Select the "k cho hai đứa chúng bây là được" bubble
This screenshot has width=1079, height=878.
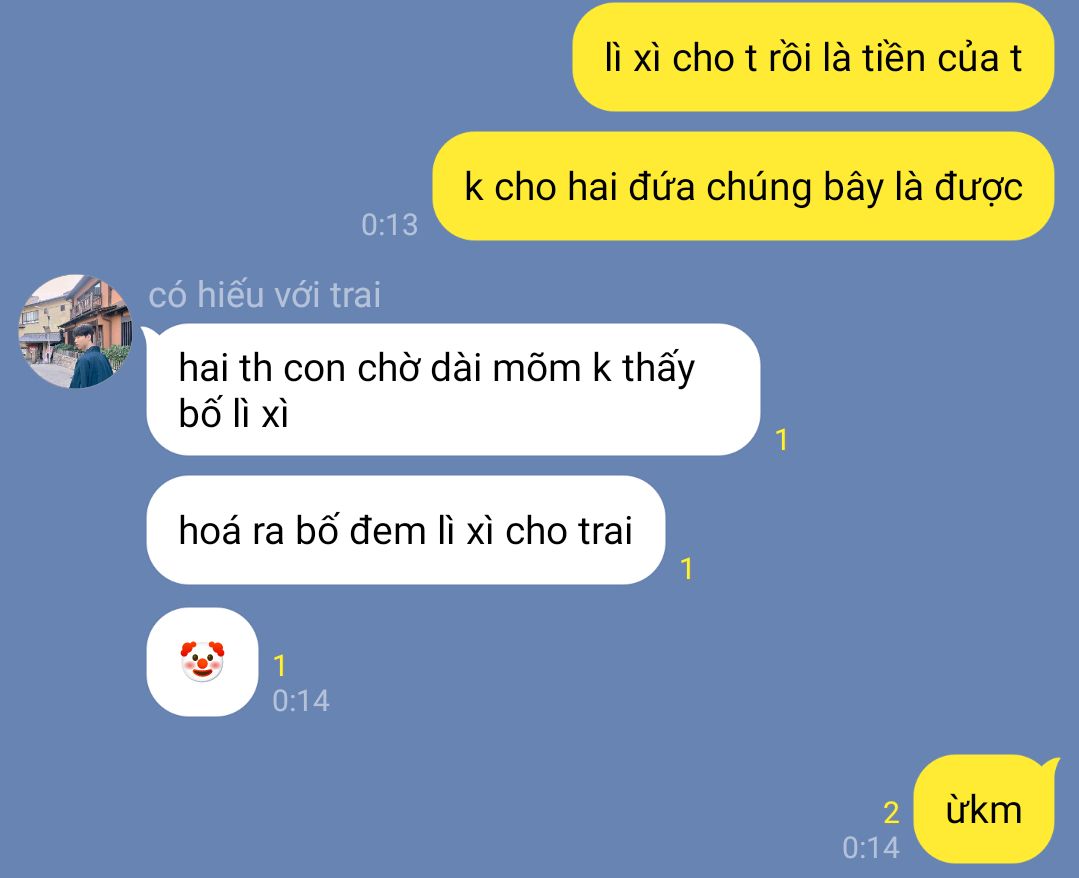pyautogui.click(x=743, y=186)
